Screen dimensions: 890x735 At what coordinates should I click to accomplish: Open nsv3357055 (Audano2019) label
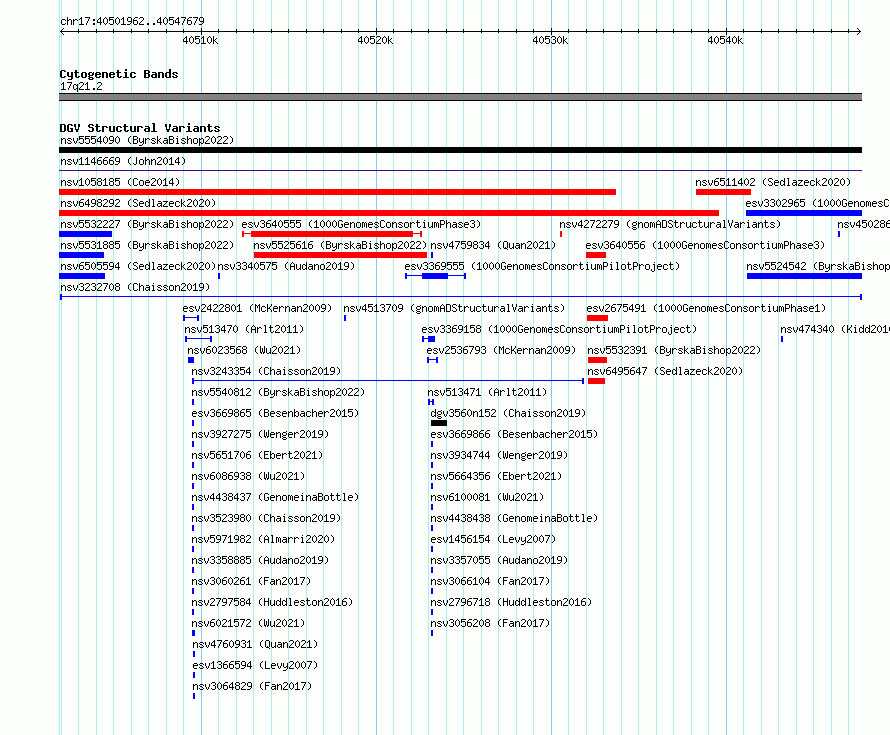tap(499, 560)
